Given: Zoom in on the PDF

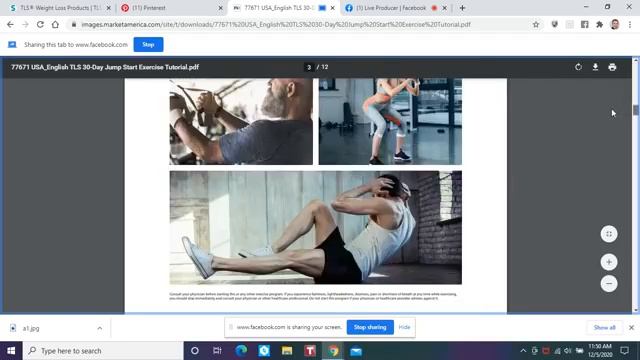Looking at the screenshot, I should click(x=609, y=262).
